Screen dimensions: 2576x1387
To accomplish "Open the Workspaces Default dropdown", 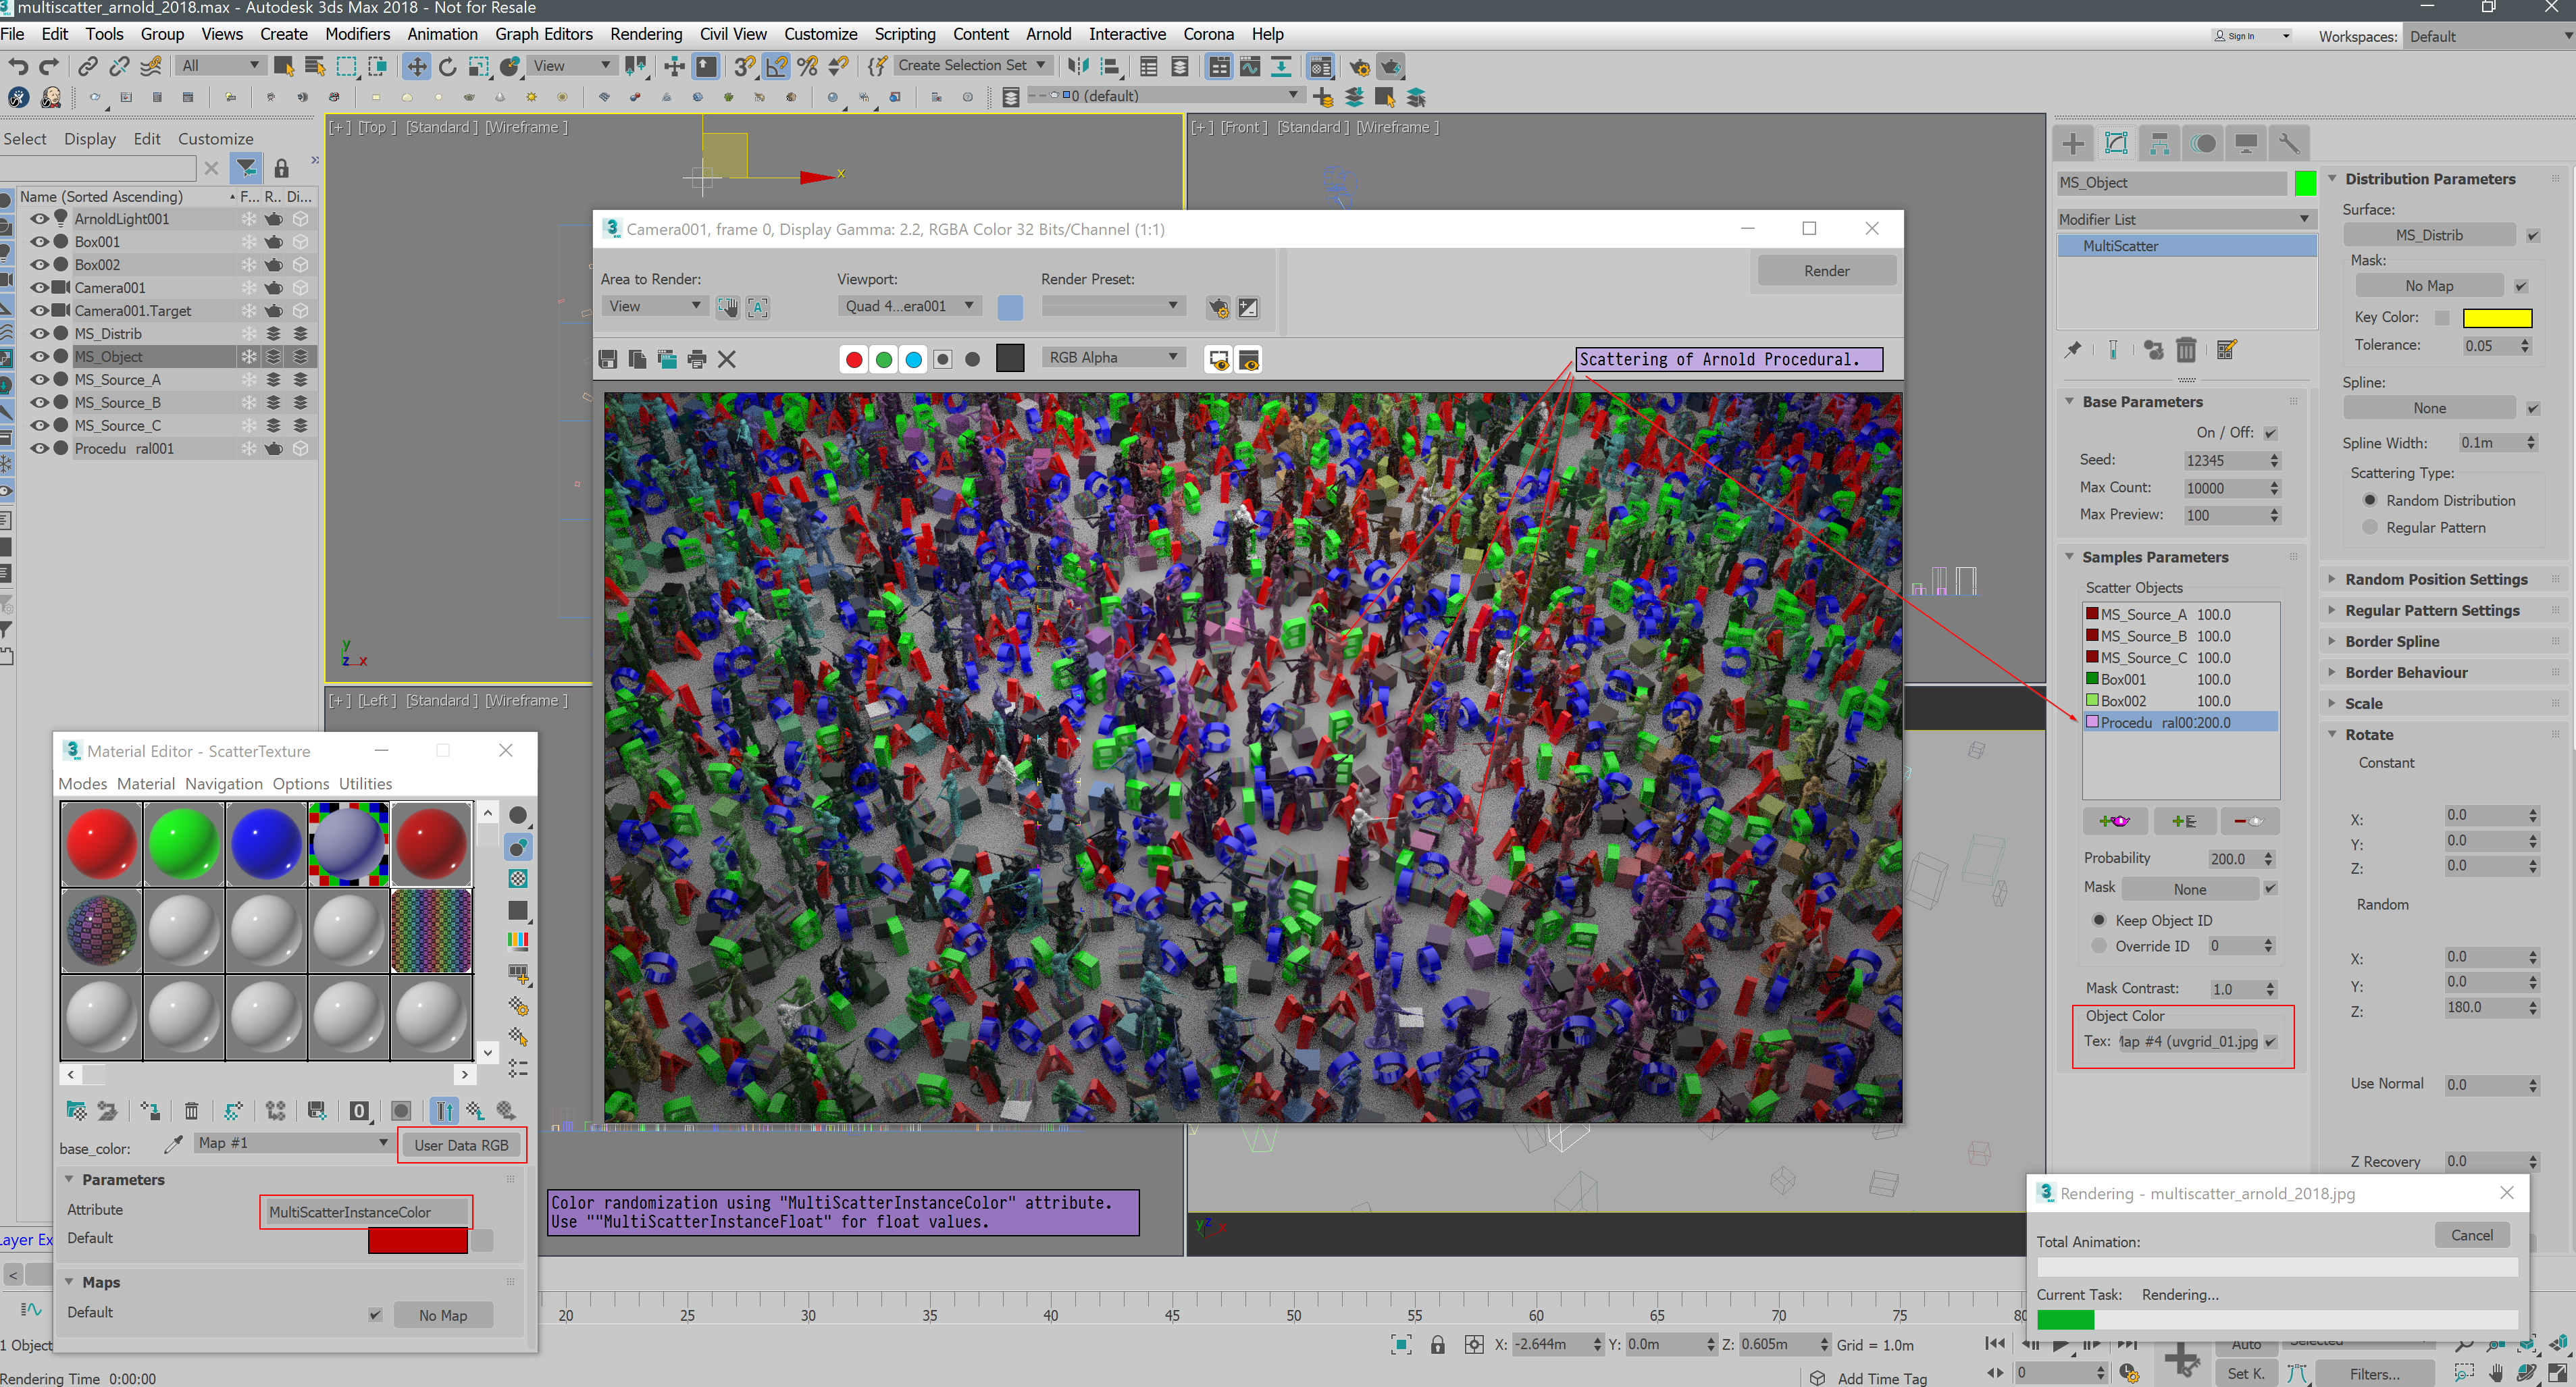I will point(2489,36).
